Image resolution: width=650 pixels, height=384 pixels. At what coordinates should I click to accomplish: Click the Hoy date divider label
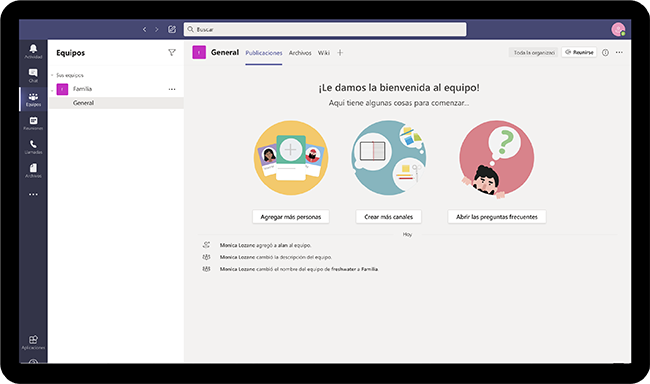pyautogui.click(x=407, y=234)
